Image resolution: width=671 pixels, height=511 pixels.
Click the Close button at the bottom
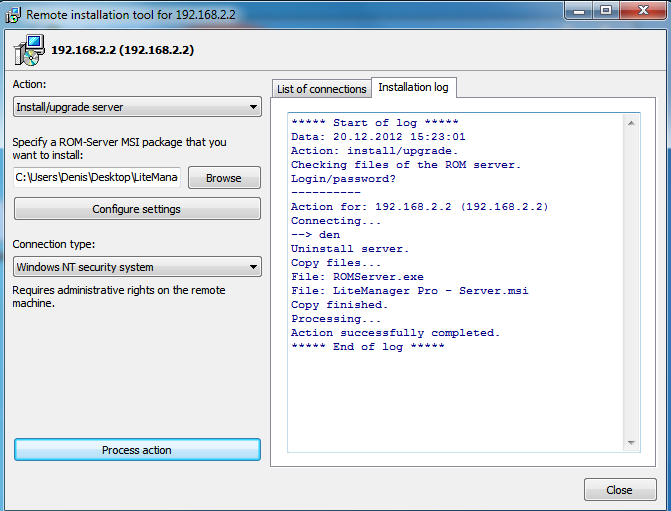[620, 490]
